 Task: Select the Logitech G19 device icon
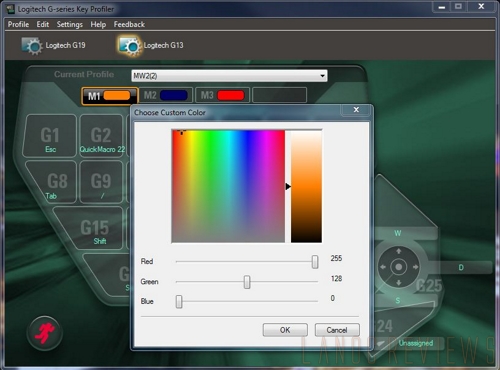click(x=32, y=46)
